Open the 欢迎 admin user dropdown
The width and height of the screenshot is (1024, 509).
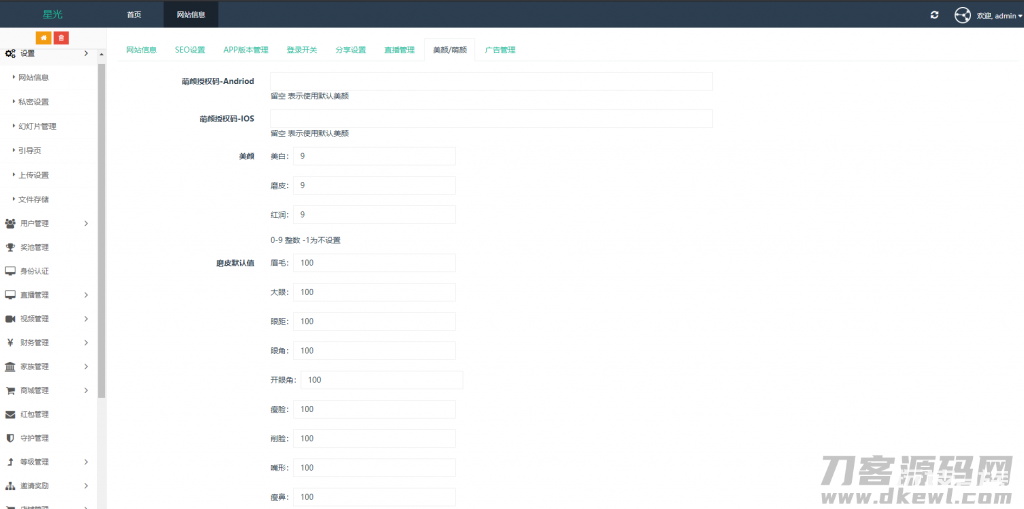pyautogui.click(x=999, y=16)
